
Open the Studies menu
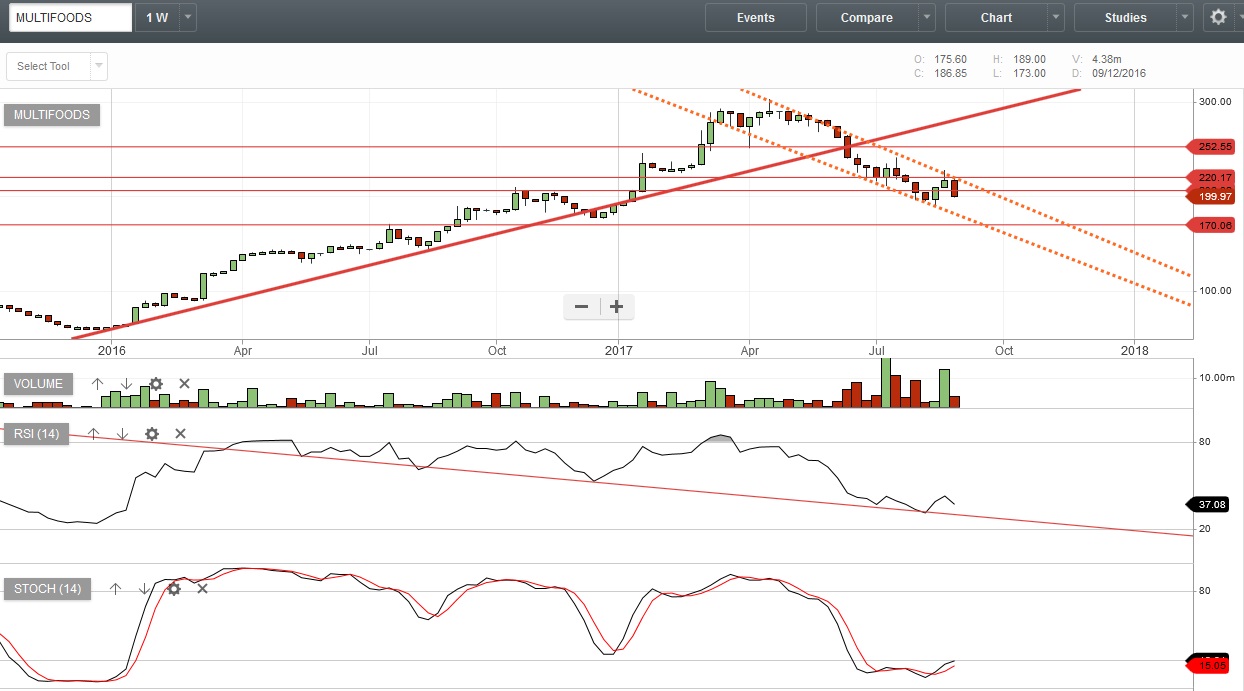[x=1125, y=18]
